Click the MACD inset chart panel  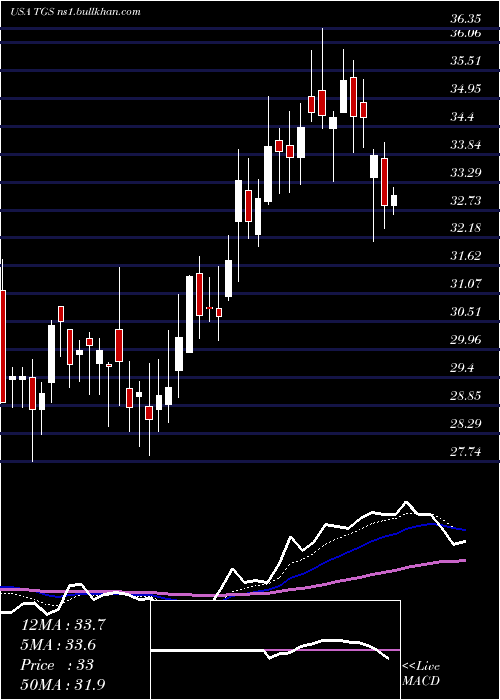pos(275,650)
